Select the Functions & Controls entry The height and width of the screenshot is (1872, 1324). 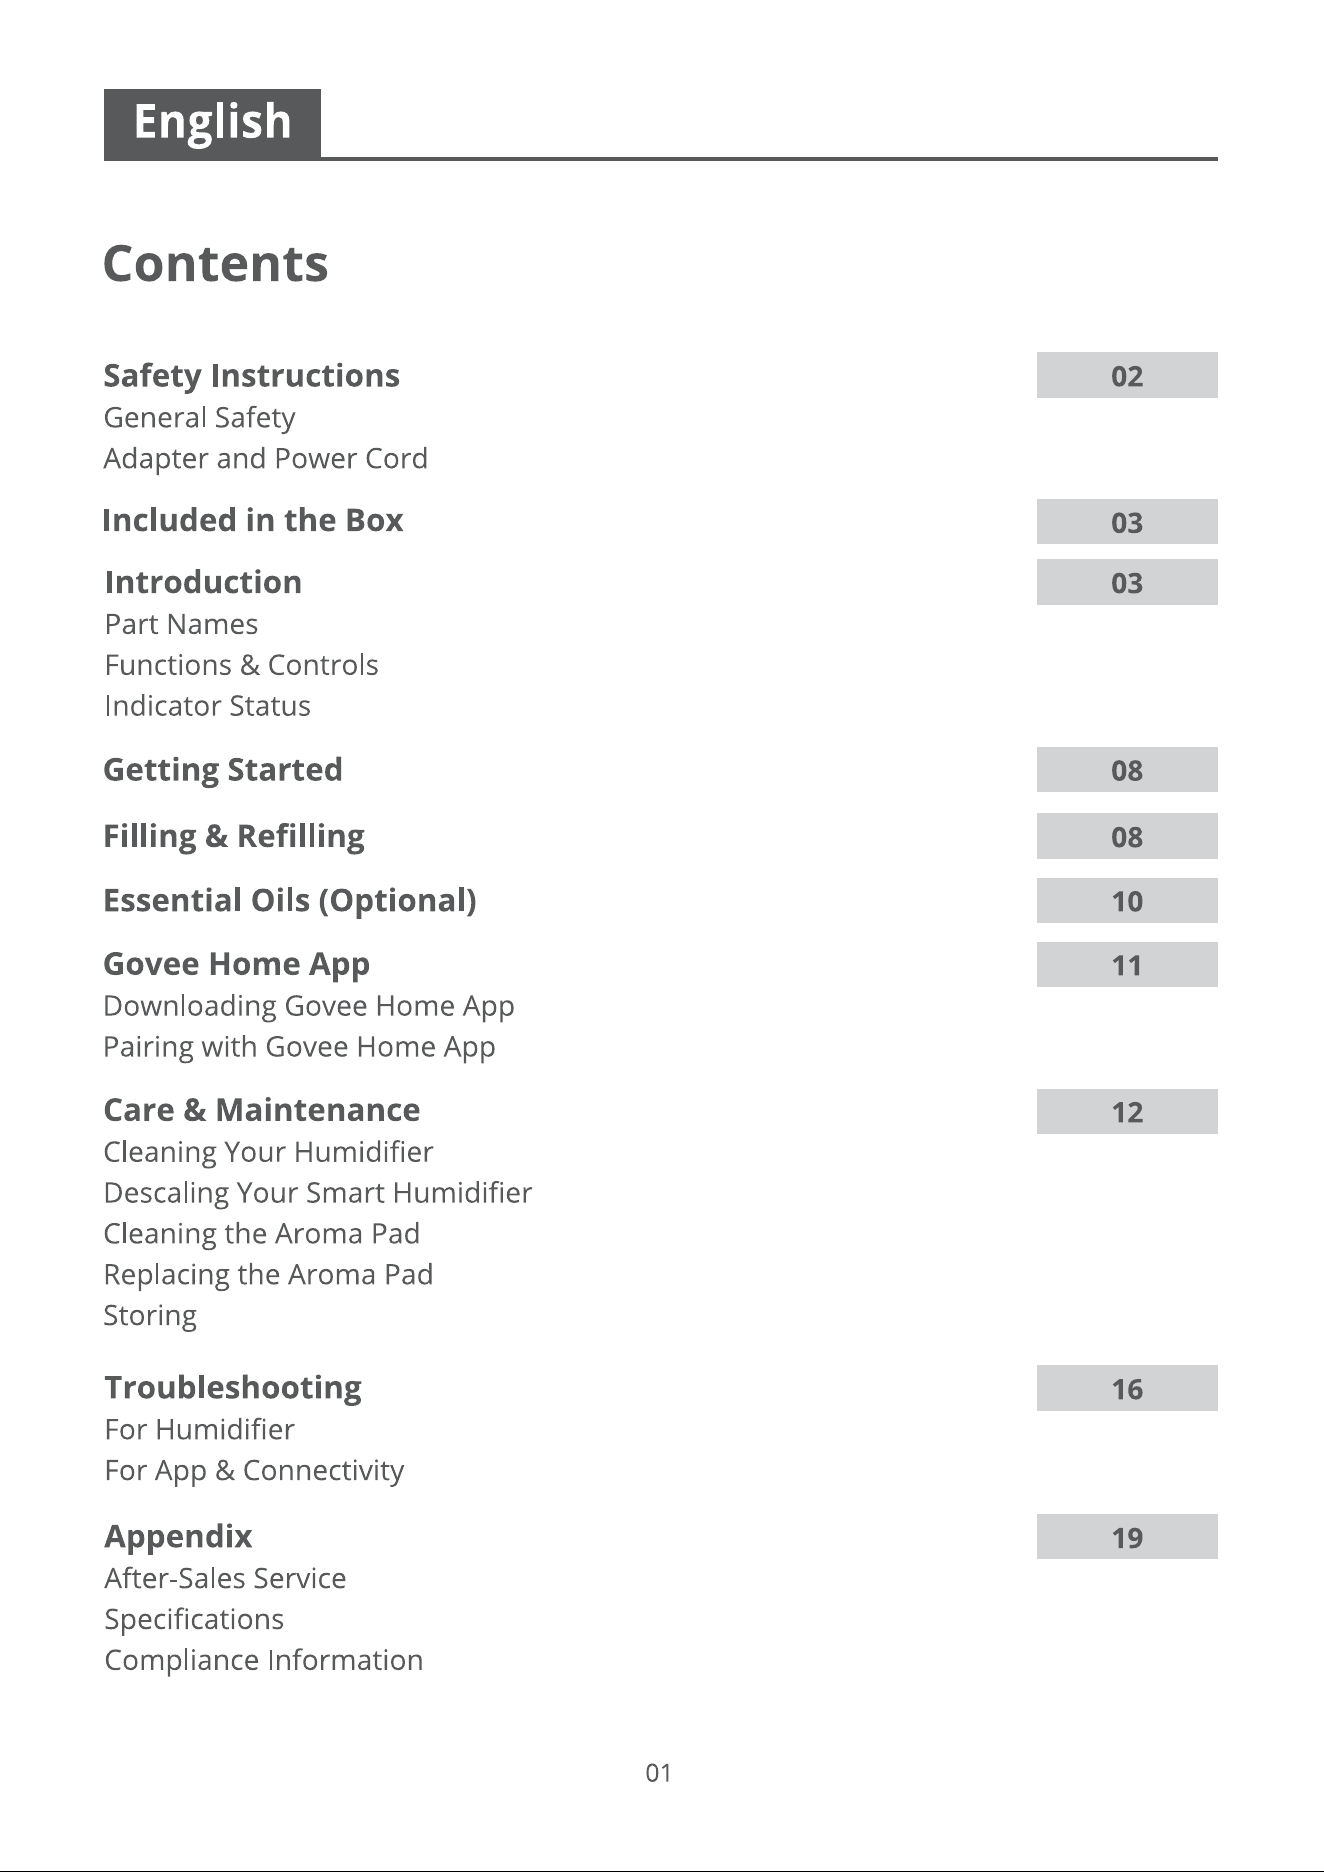point(242,665)
